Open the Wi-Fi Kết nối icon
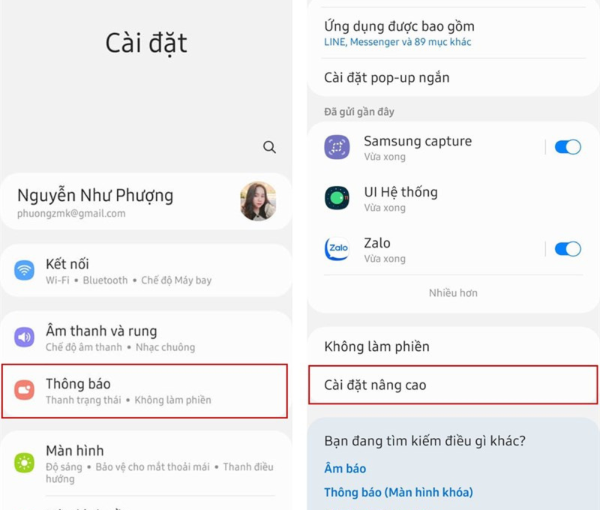The image size is (600, 510). [24, 270]
